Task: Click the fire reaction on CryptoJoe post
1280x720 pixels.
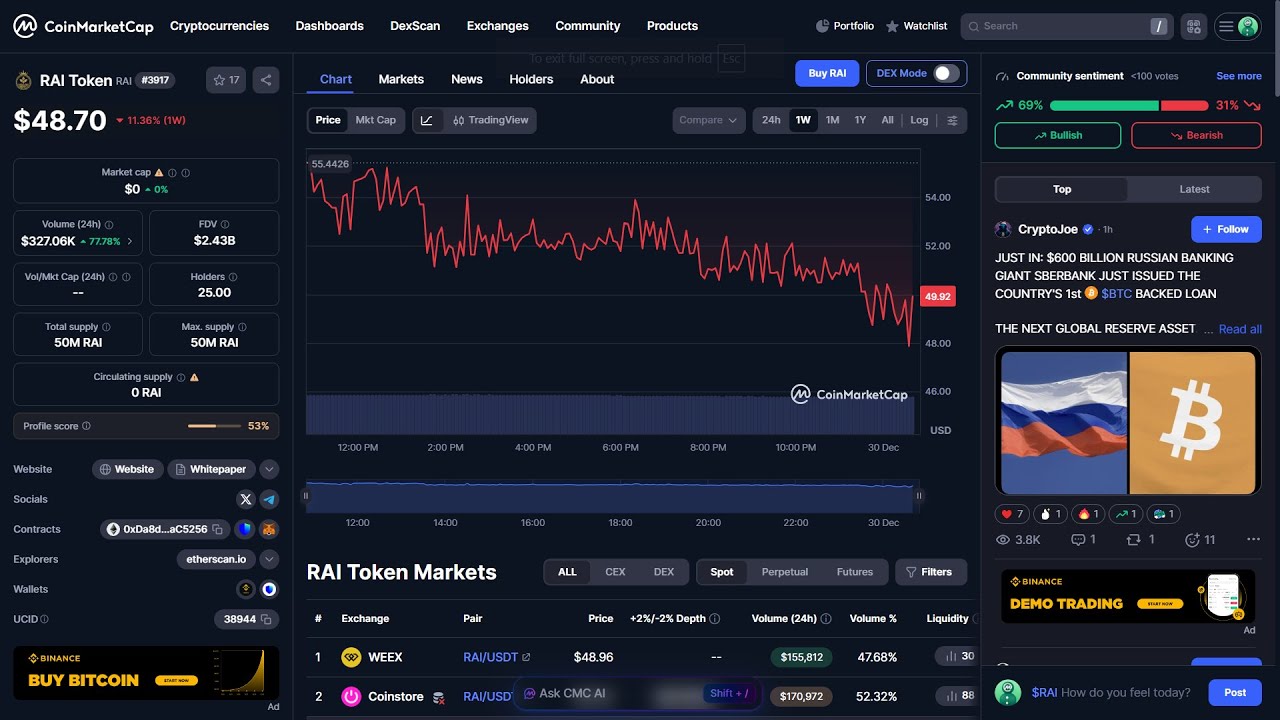Action: 1088,514
